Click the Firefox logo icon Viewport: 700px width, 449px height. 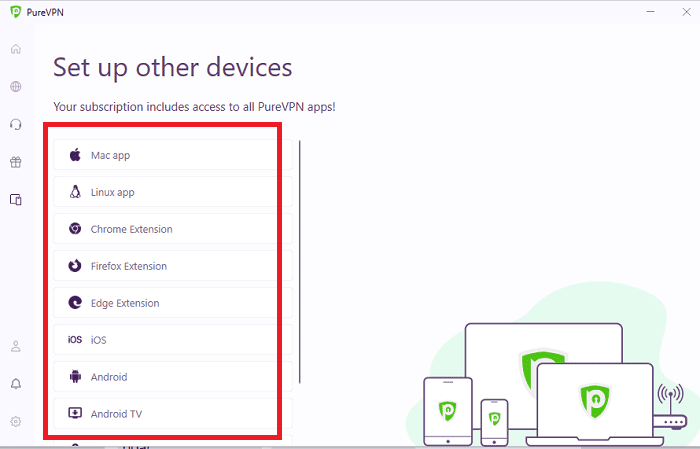(75, 266)
